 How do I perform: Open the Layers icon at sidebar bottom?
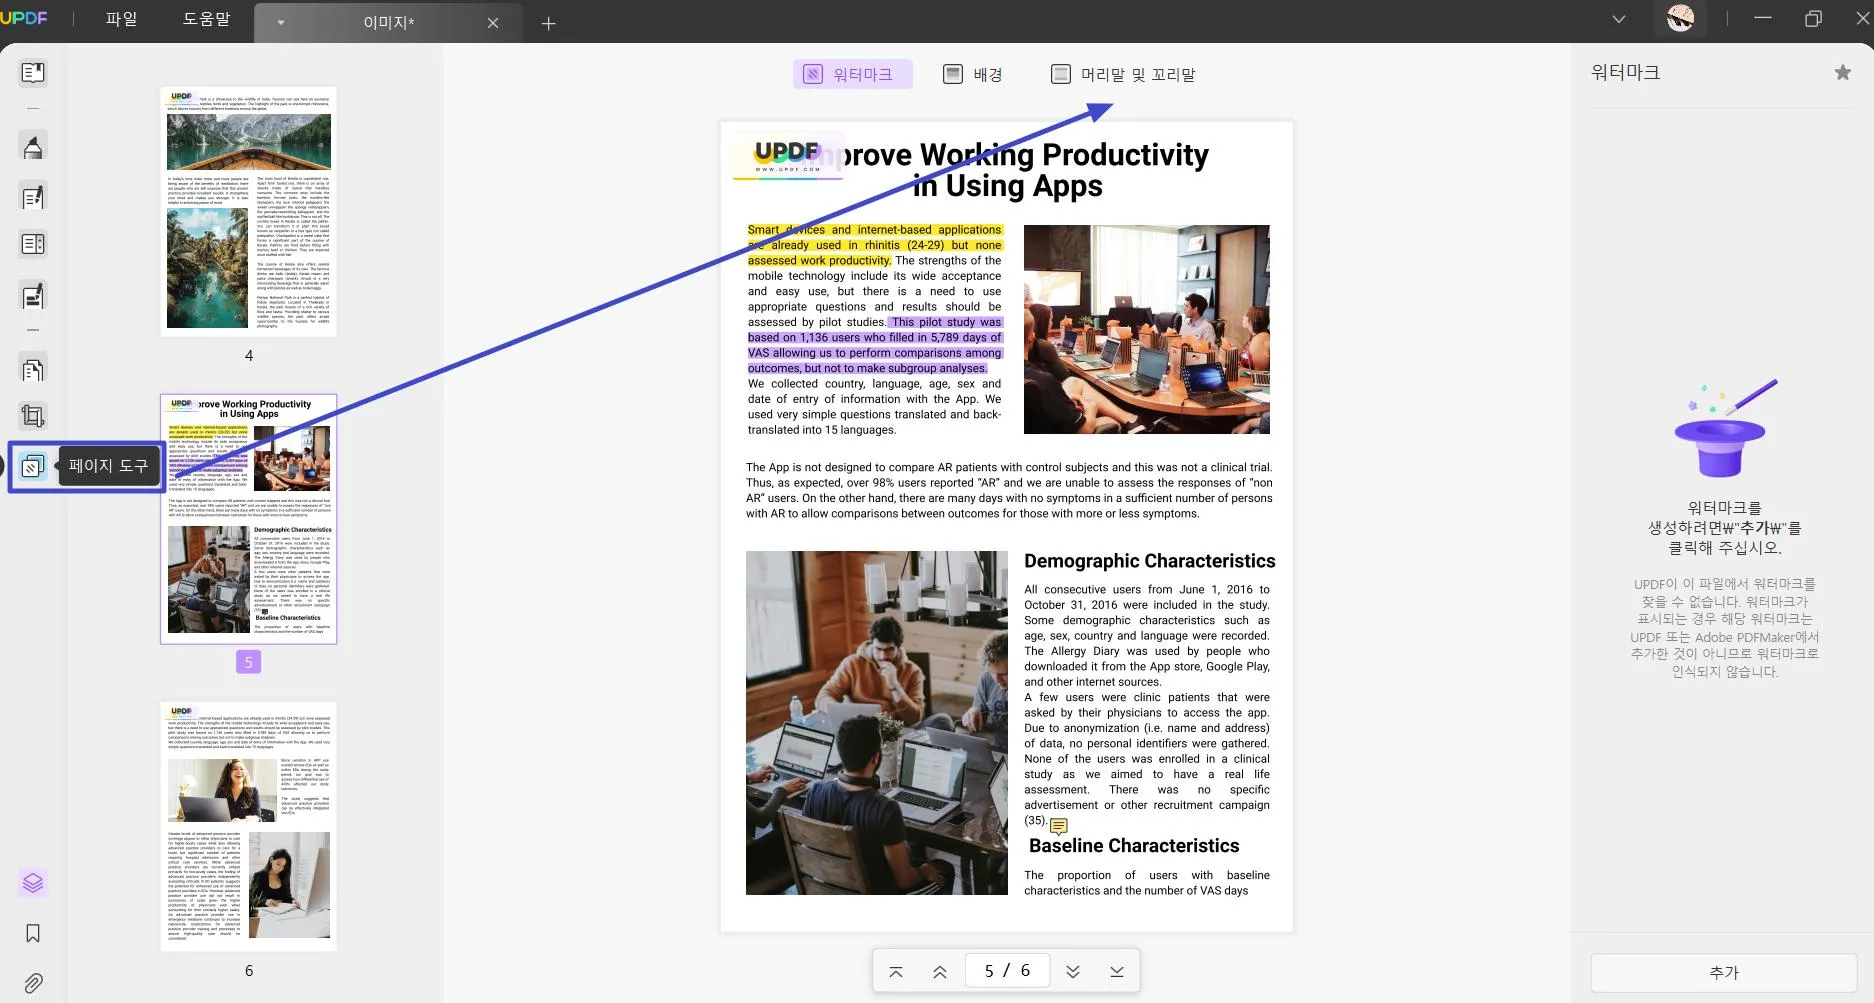point(33,883)
